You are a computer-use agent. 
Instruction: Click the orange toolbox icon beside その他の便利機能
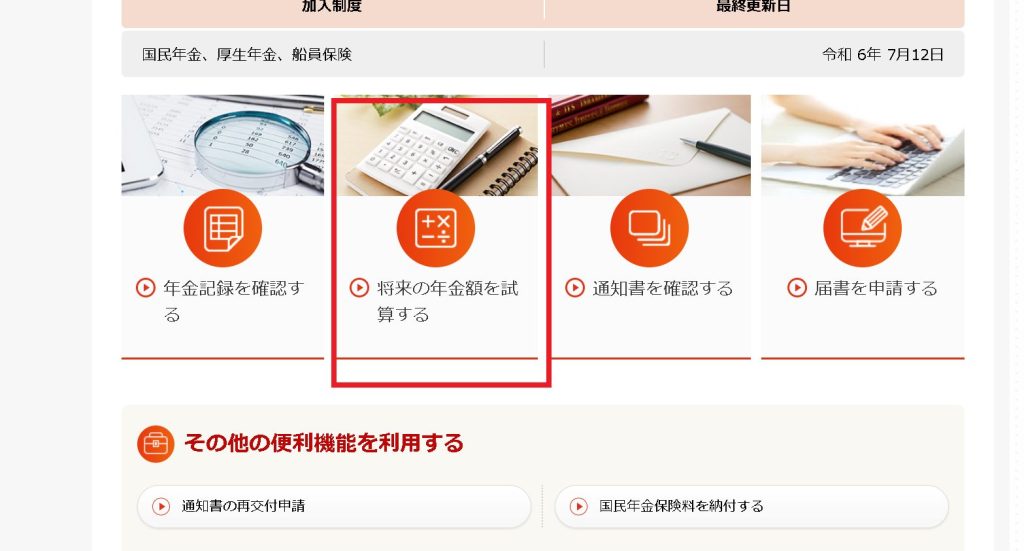coord(155,444)
